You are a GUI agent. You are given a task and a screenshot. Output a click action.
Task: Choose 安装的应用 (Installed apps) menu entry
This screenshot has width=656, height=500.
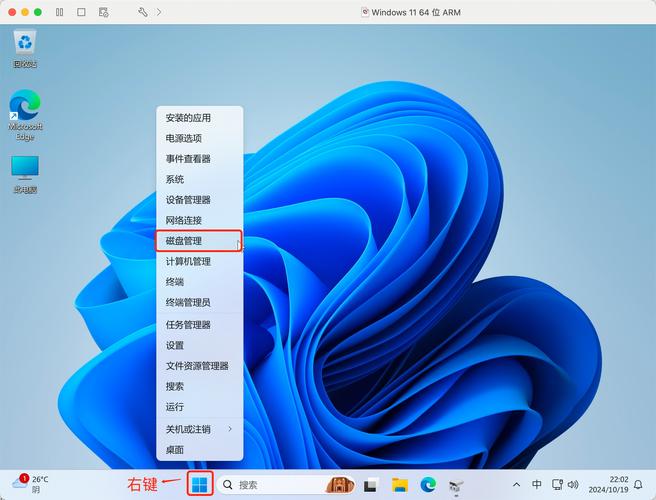200,118
